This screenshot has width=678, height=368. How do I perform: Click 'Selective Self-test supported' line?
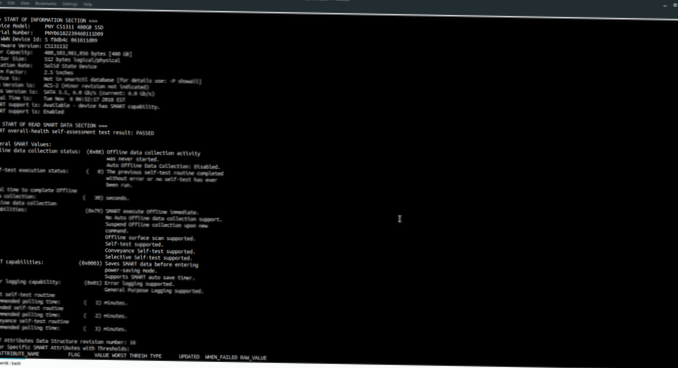[x=148, y=257]
